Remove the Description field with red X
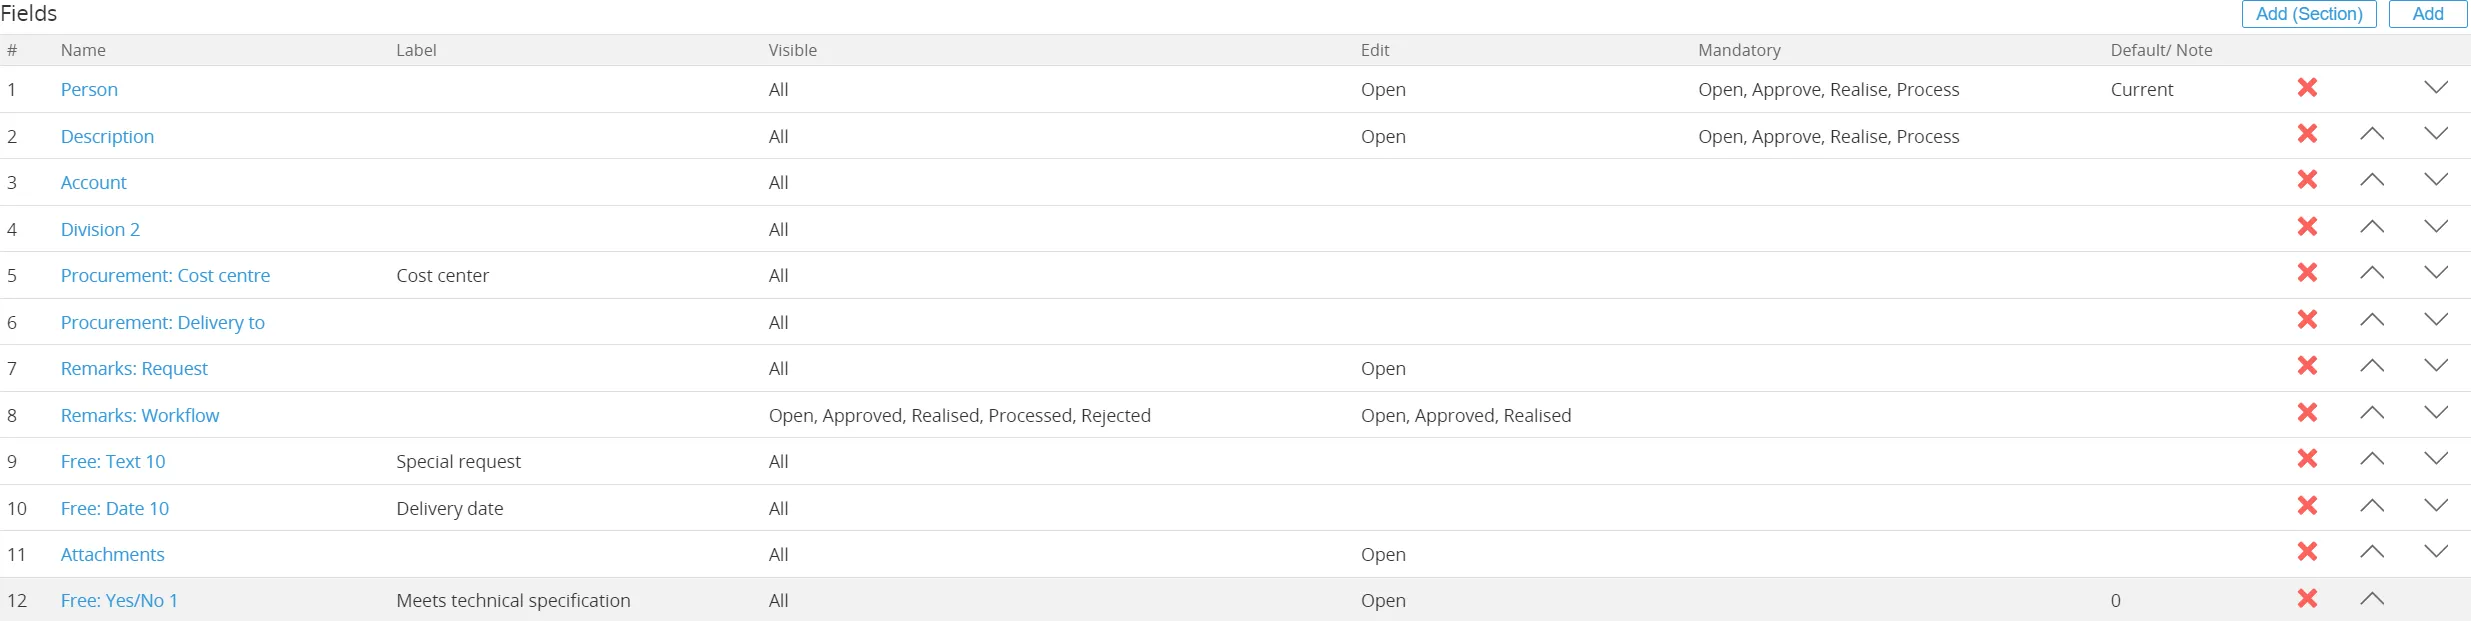This screenshot has height=621, width=2471. (2307, 134)
